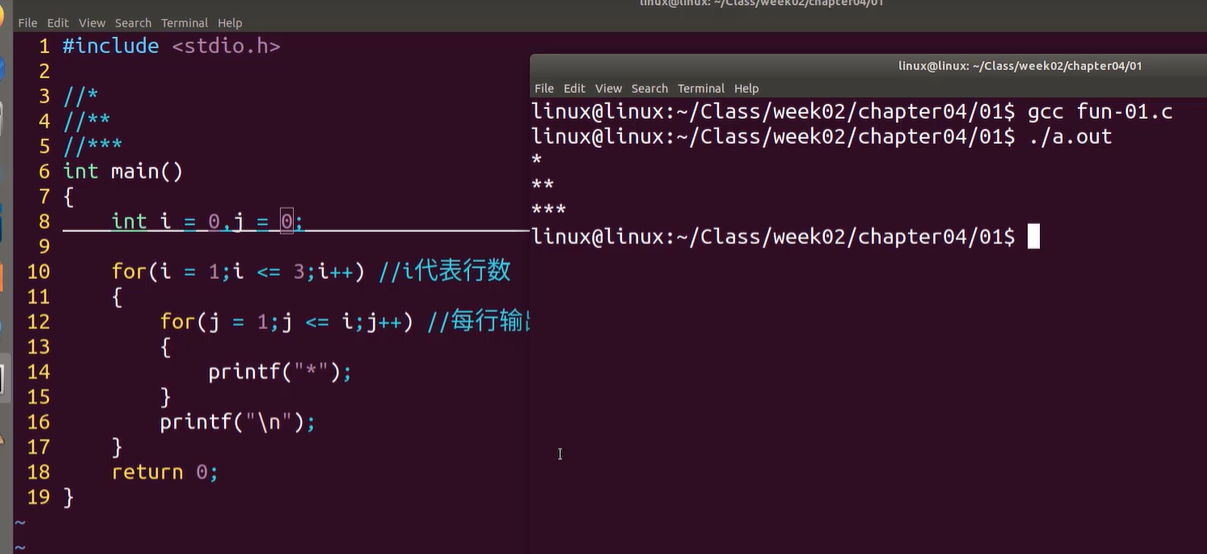Click the "return 0;" statement in the code

click(165, 472)
